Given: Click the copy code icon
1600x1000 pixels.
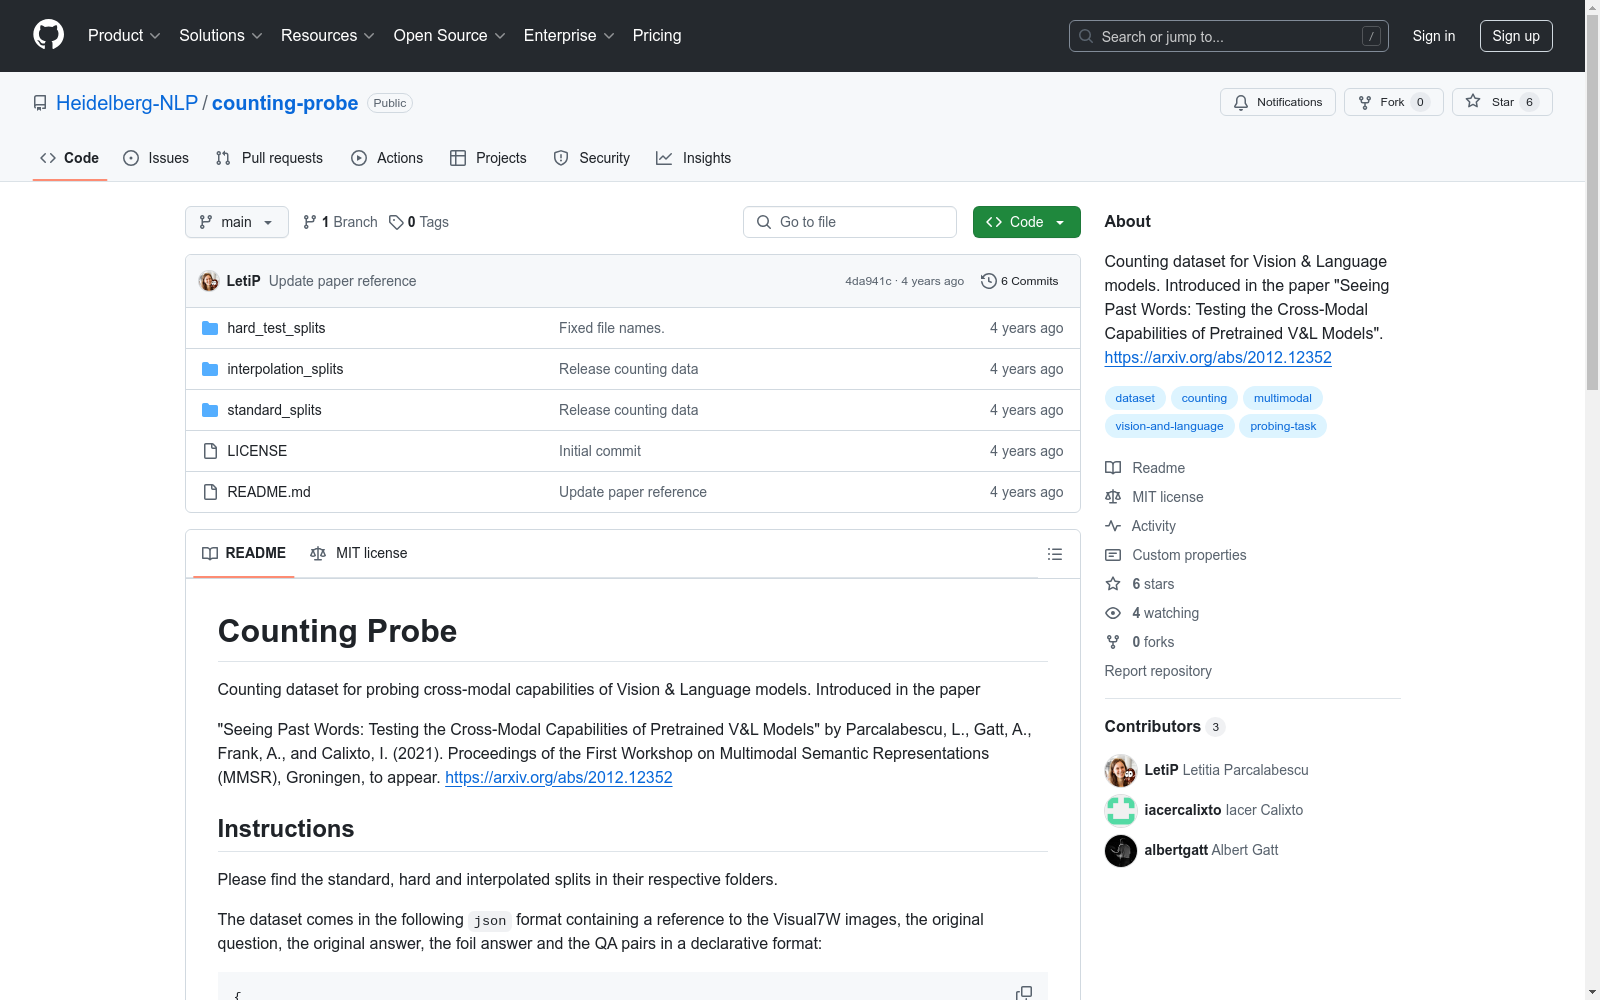Looking at the screenshot, I should point(1023,993).
